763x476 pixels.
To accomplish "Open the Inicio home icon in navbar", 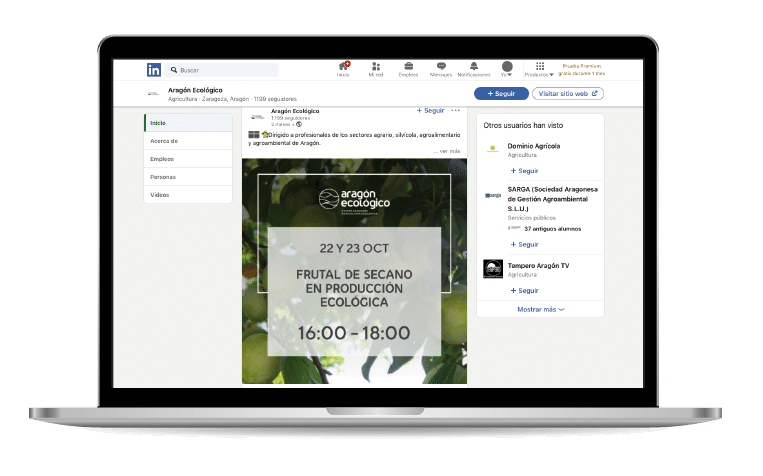I will click(x=343, y=68).
